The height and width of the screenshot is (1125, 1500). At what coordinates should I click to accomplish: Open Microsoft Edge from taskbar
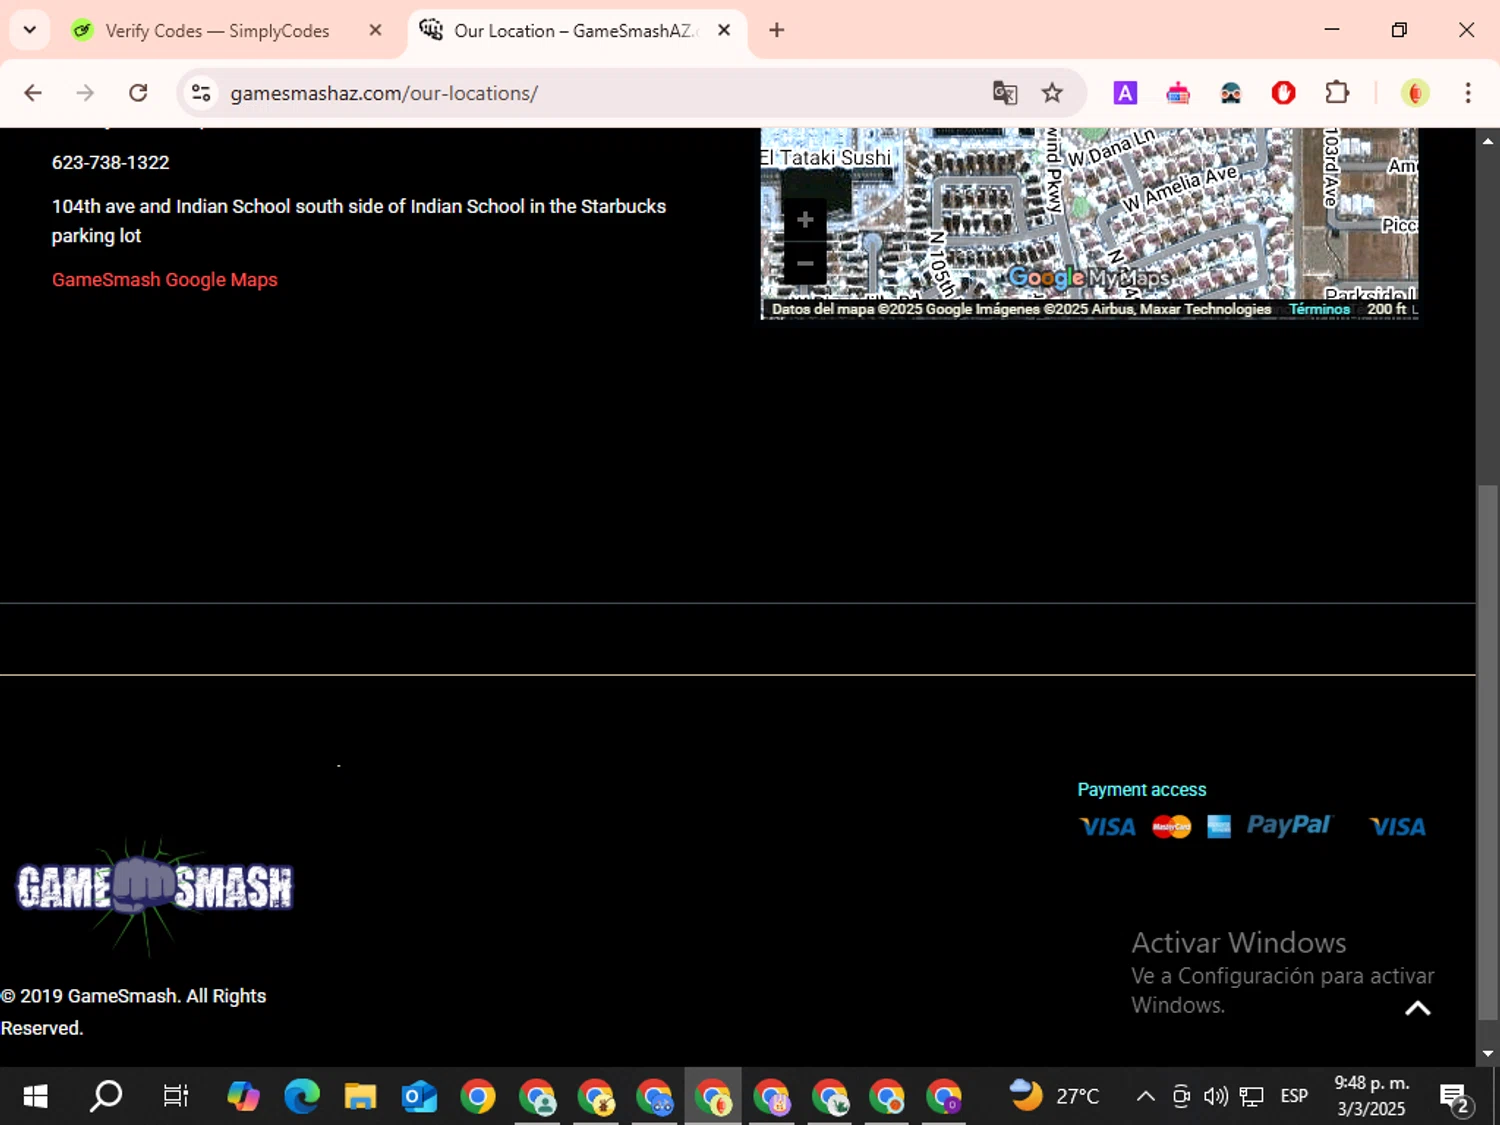tap(301, 1097)
